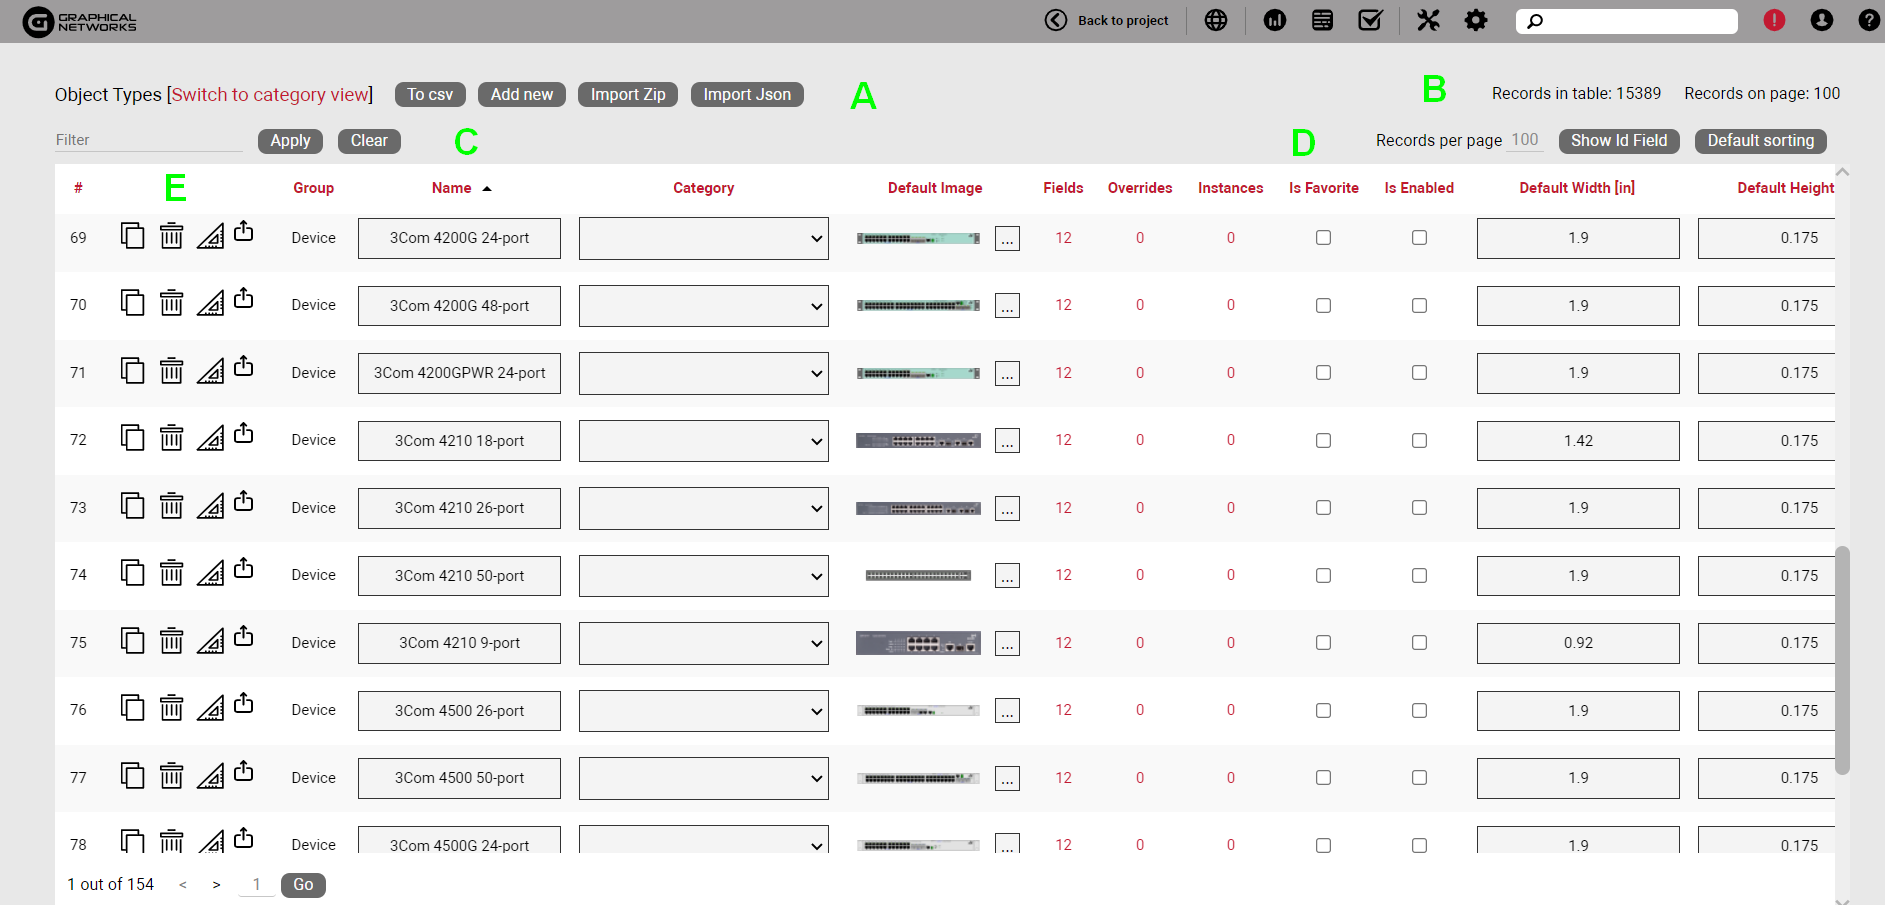Viewport: 1885px width, 905px height.
Task: Open the user profile icon
Action: point(1821,20)
